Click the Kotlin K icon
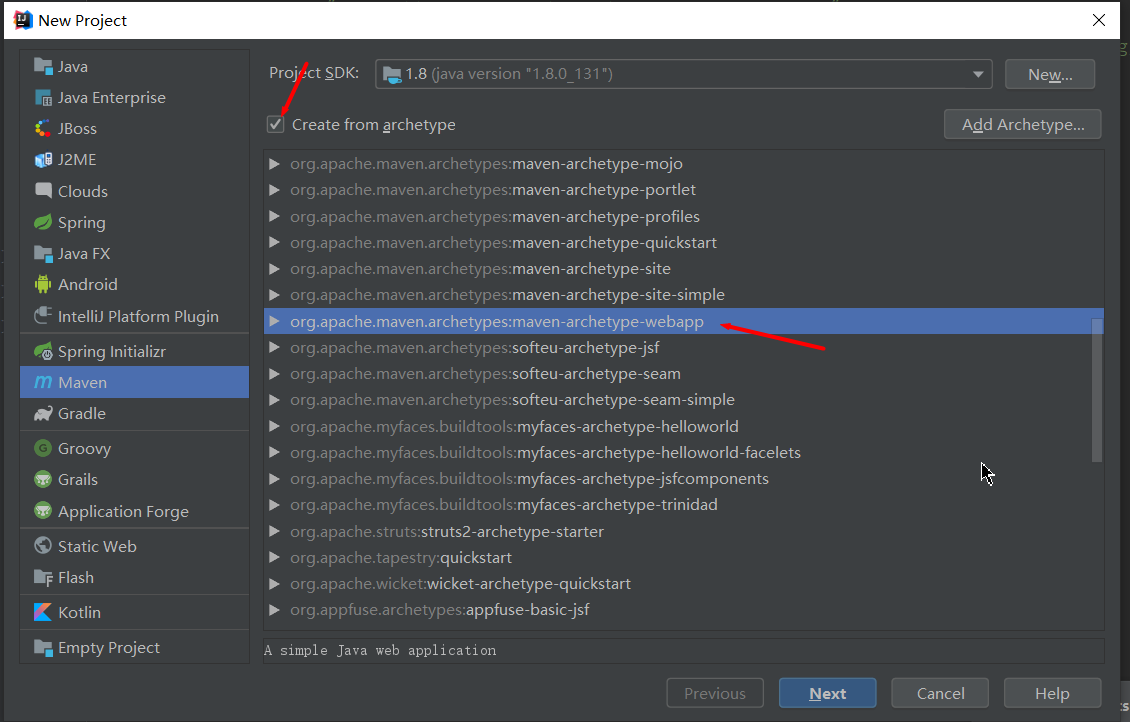 [43, 612]
